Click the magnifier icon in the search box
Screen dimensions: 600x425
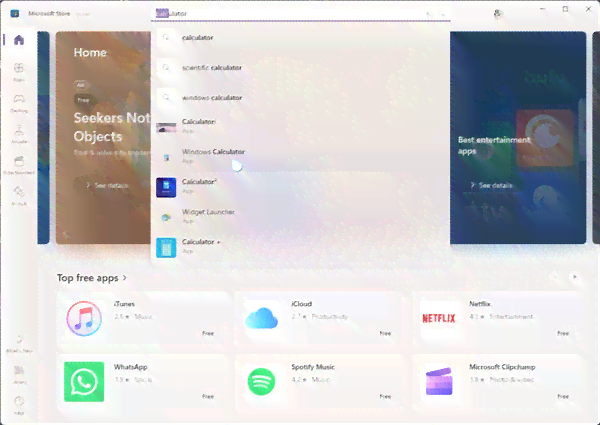(x=443, y=14)
